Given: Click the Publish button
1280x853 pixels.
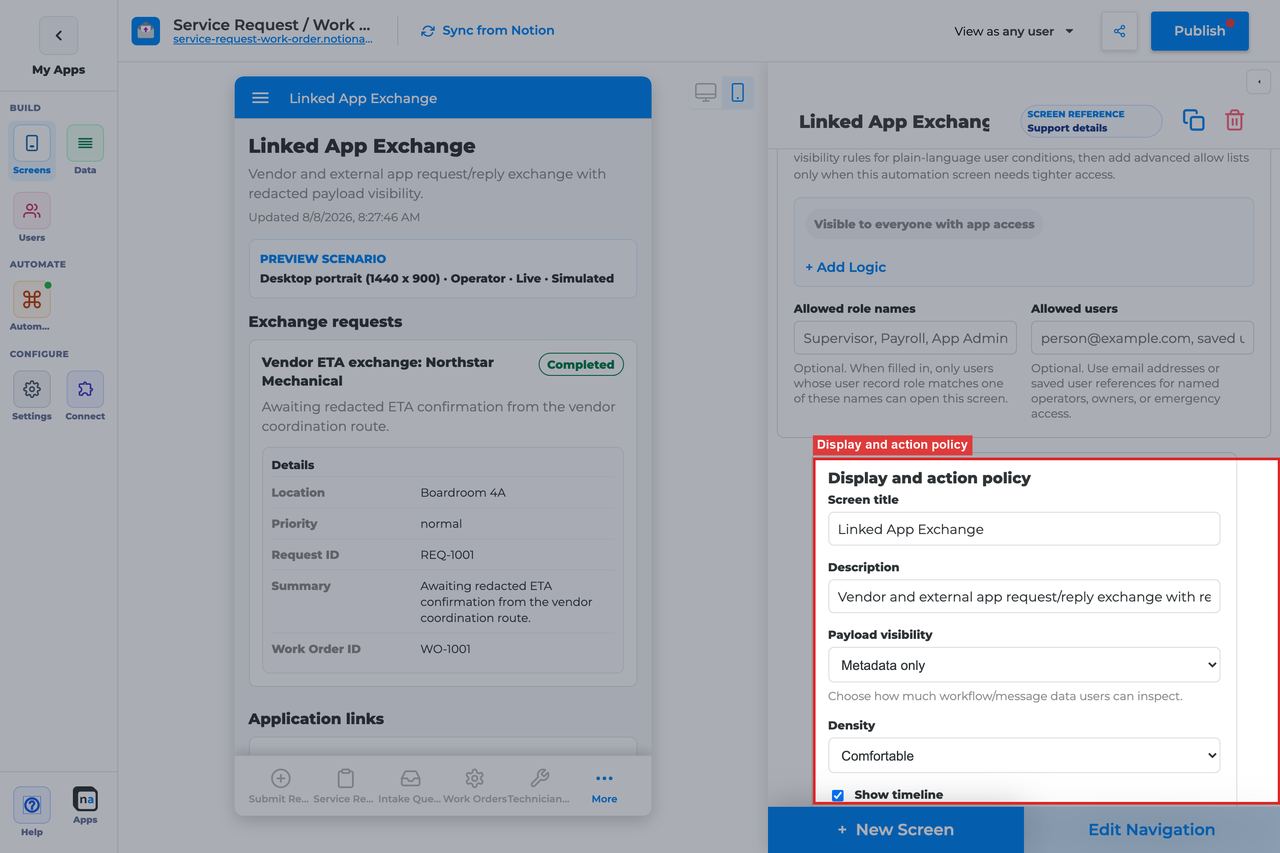Looking at the screenshot, I should click(1200, 31).
